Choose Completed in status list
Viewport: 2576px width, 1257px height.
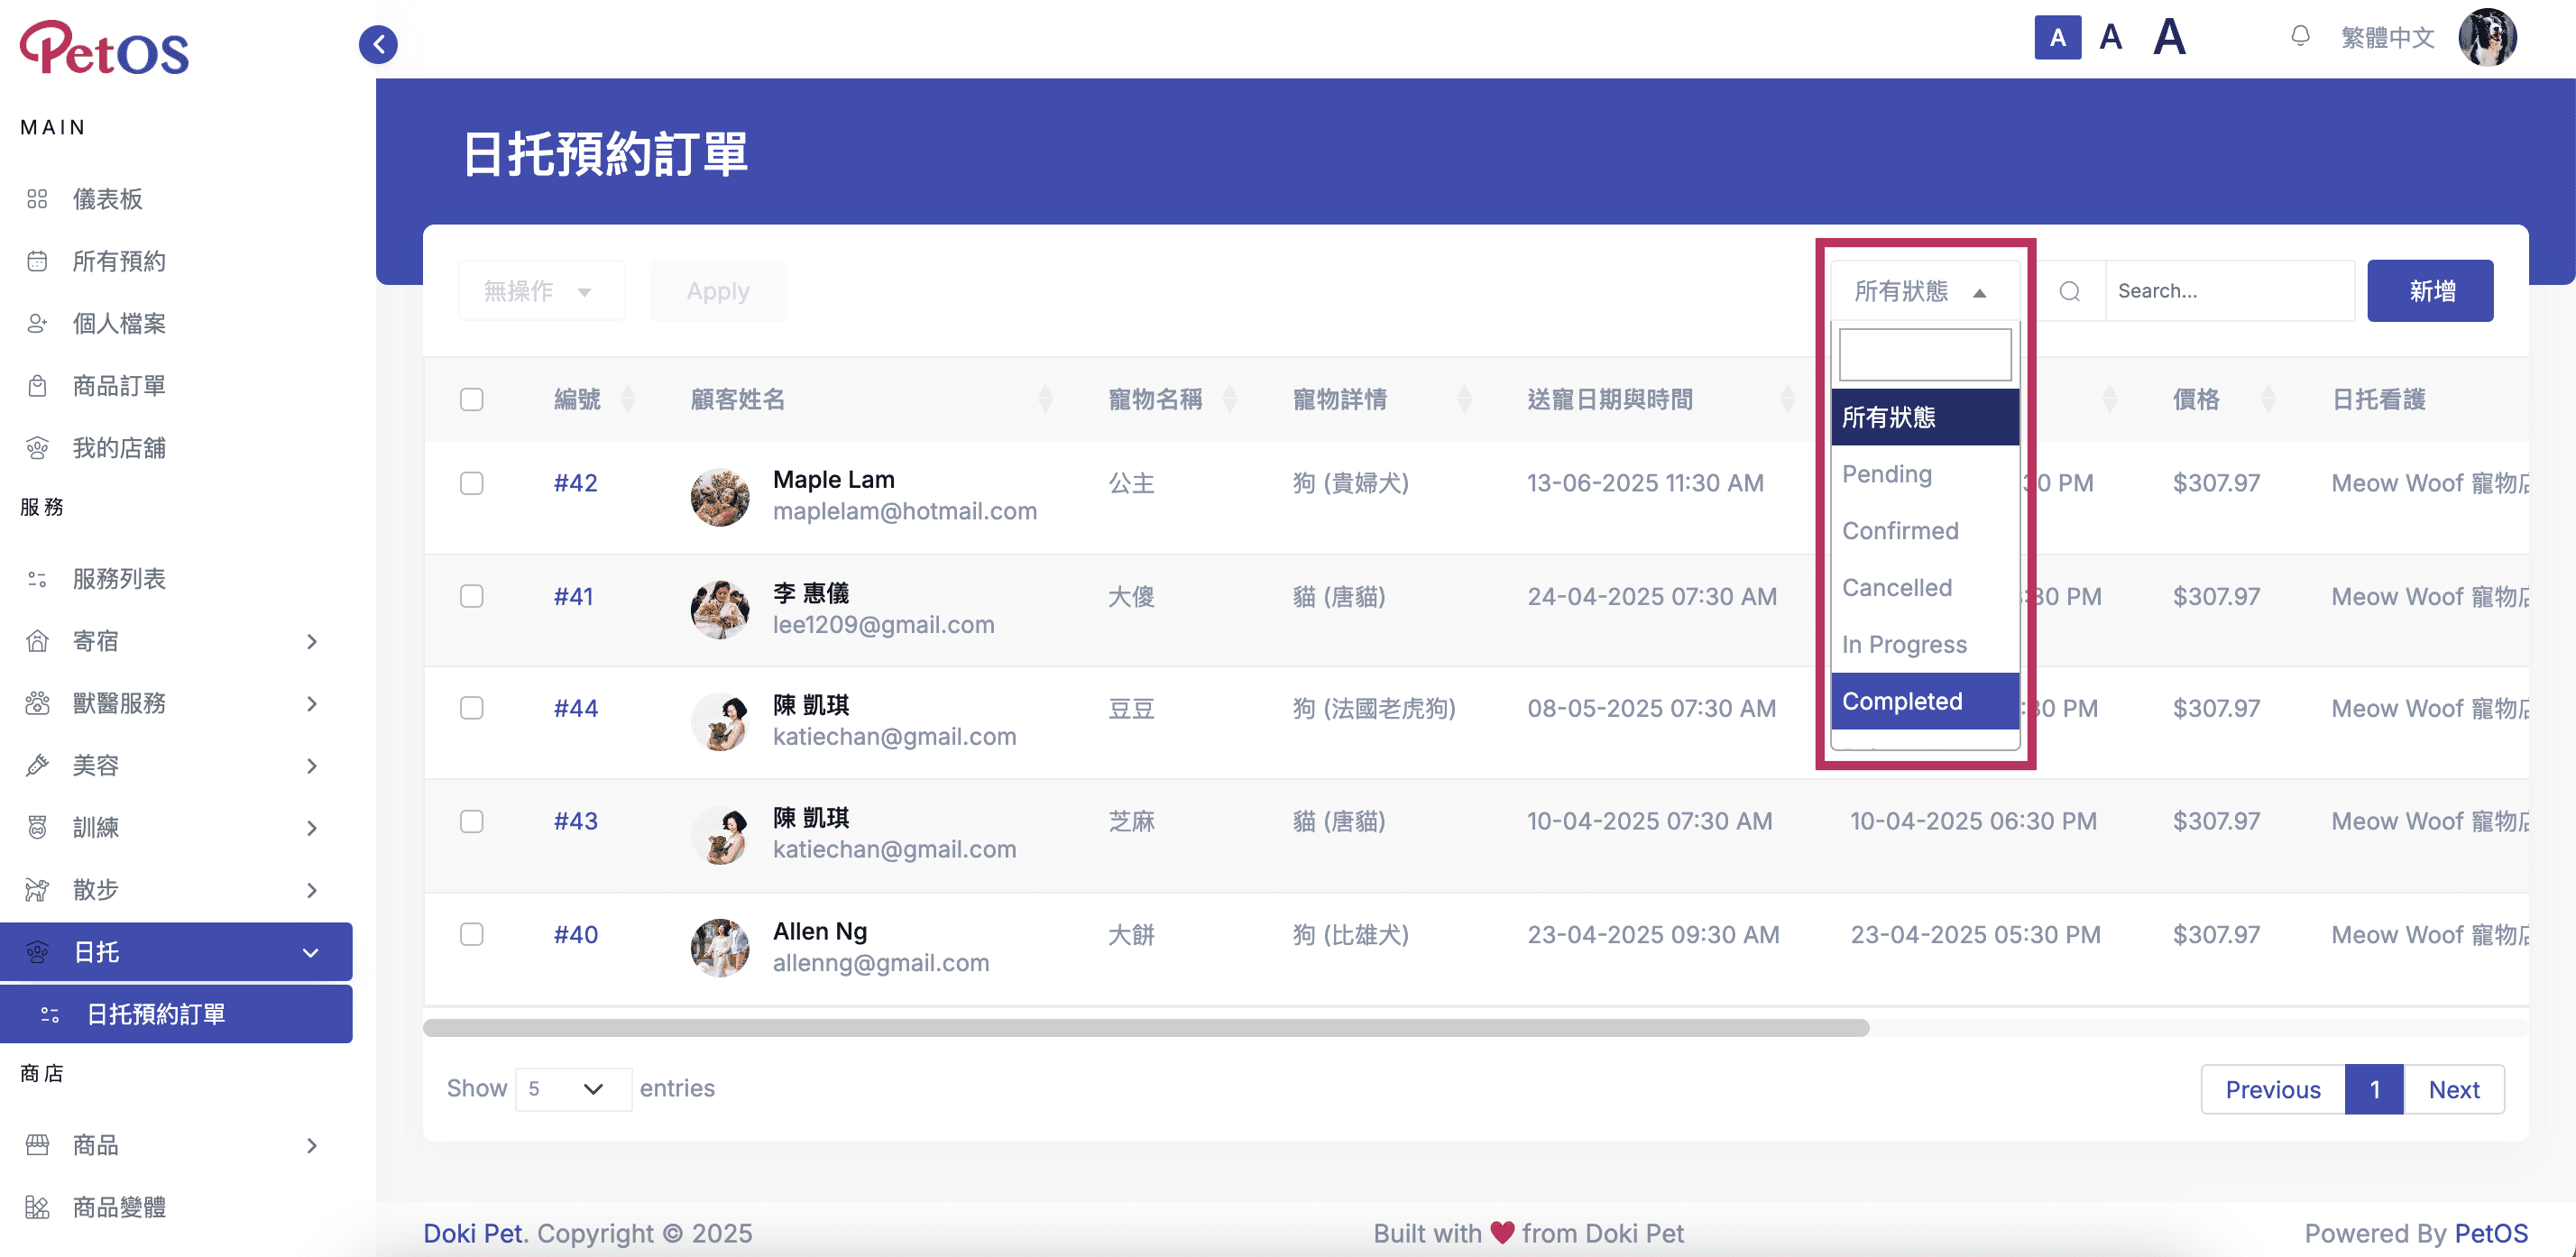click(x=1925, y=701)
